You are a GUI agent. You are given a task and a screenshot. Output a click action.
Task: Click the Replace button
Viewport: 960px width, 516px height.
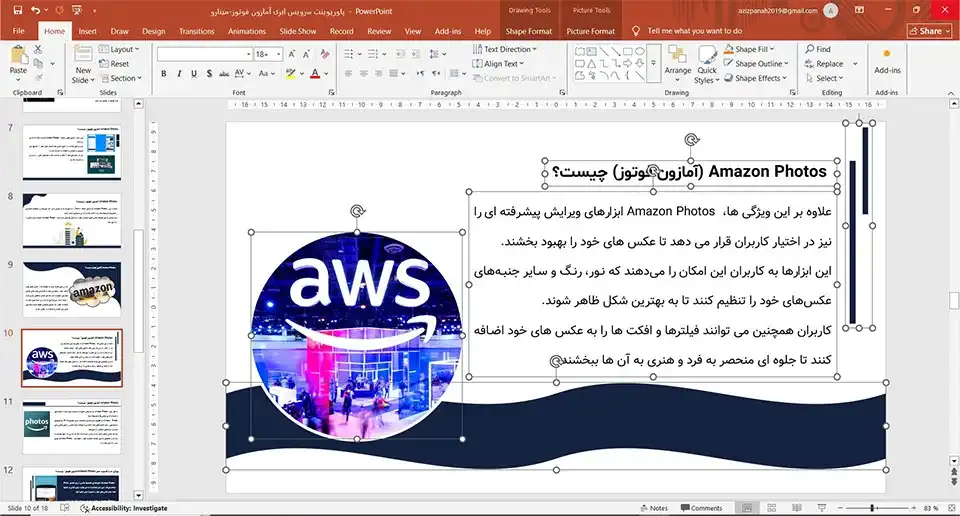click(x=824, y=64)
